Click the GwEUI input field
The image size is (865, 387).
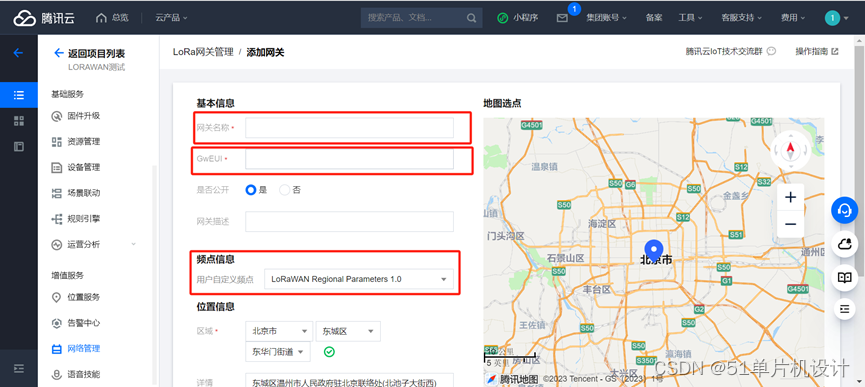pos(349,159)
